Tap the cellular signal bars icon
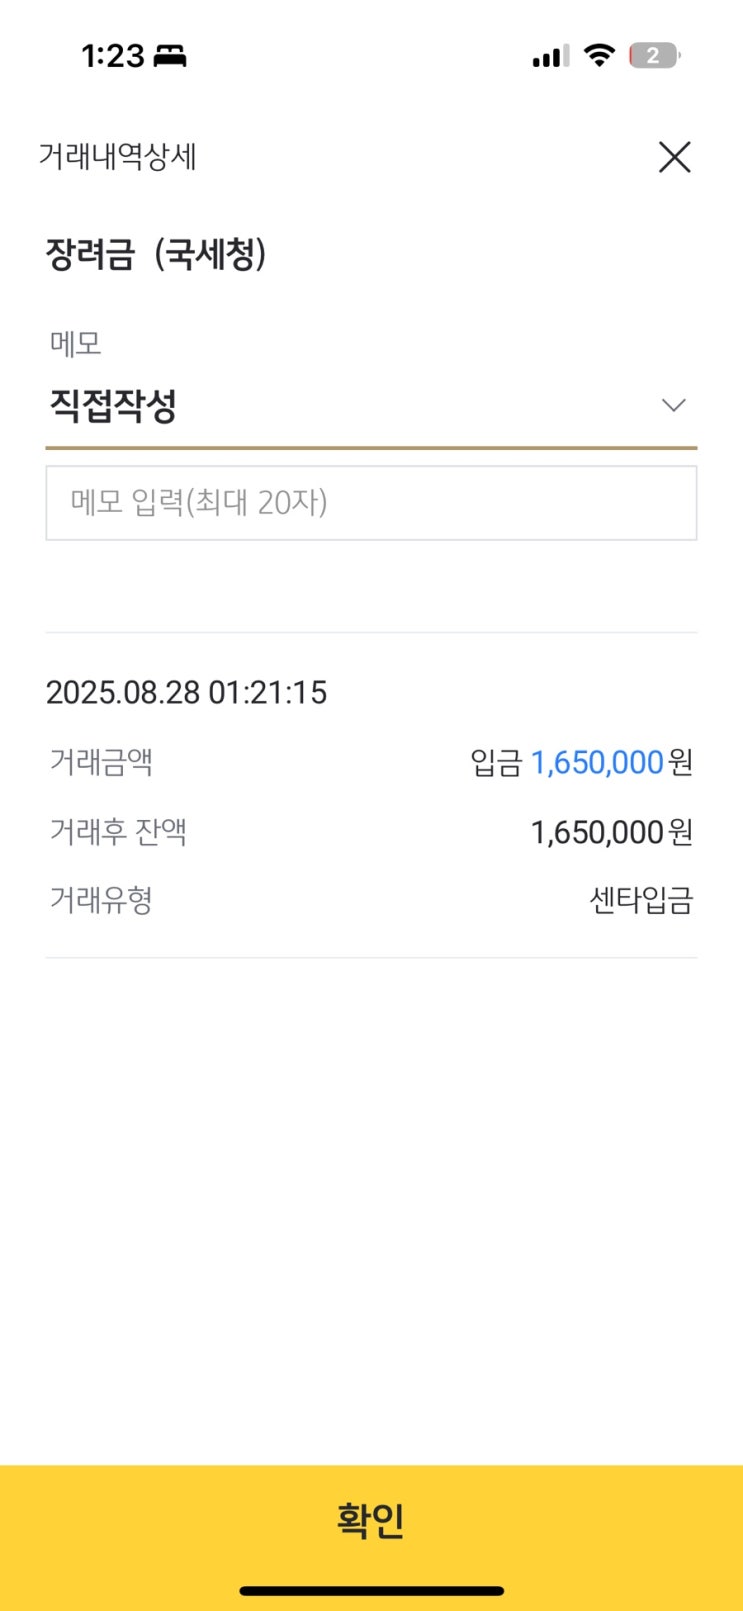 point(550,56)
